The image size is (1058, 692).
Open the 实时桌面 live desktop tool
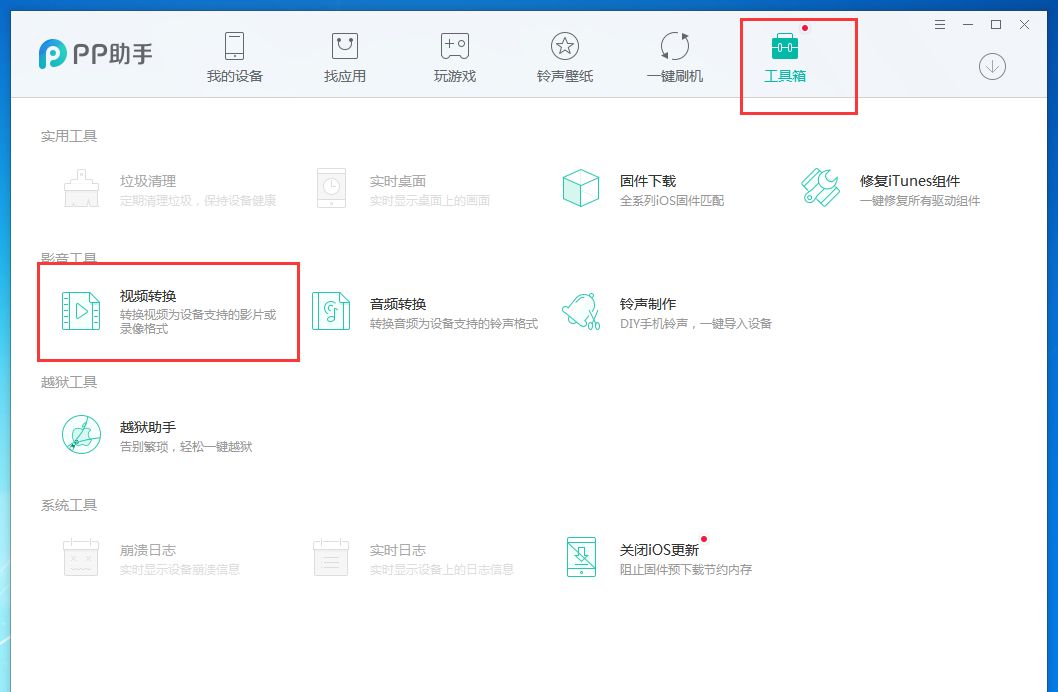pyautogui.click(x=400, y=188)
